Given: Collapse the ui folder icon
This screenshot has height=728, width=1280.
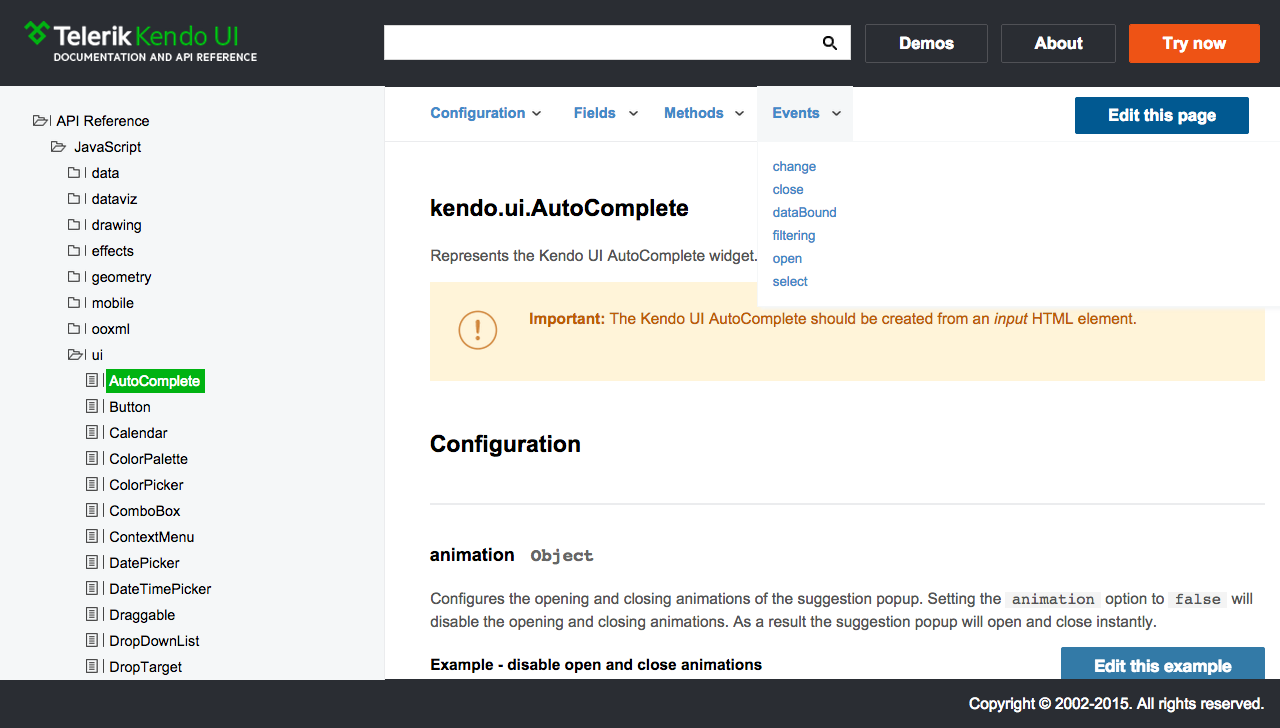Looking at the screenshot, I should [x=75, y=355].
